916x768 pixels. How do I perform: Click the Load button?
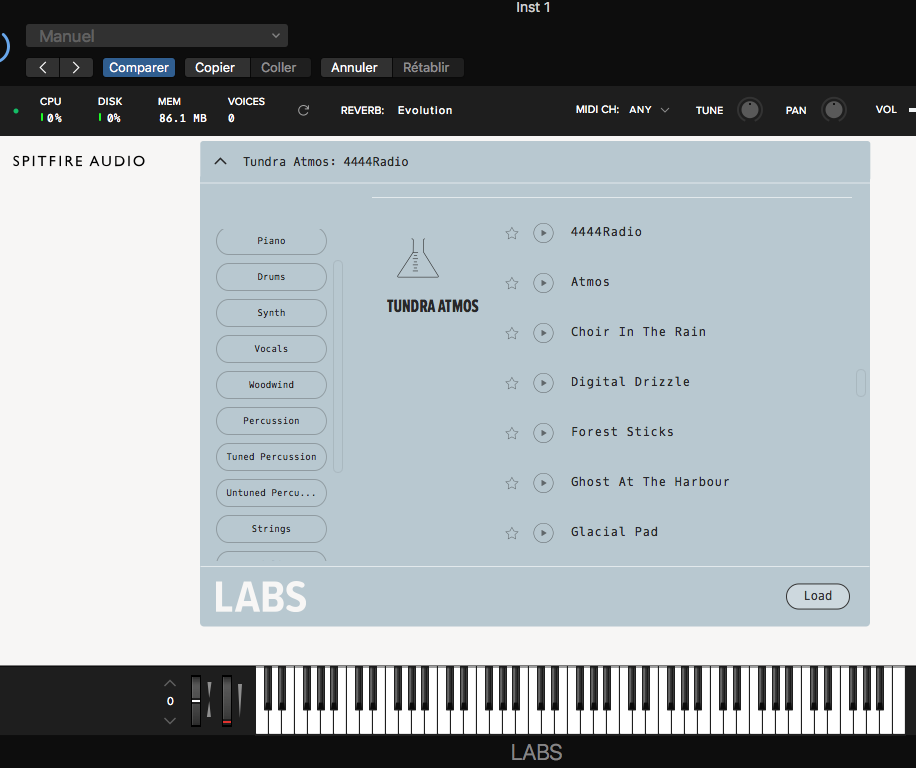(x=817, y=596)
